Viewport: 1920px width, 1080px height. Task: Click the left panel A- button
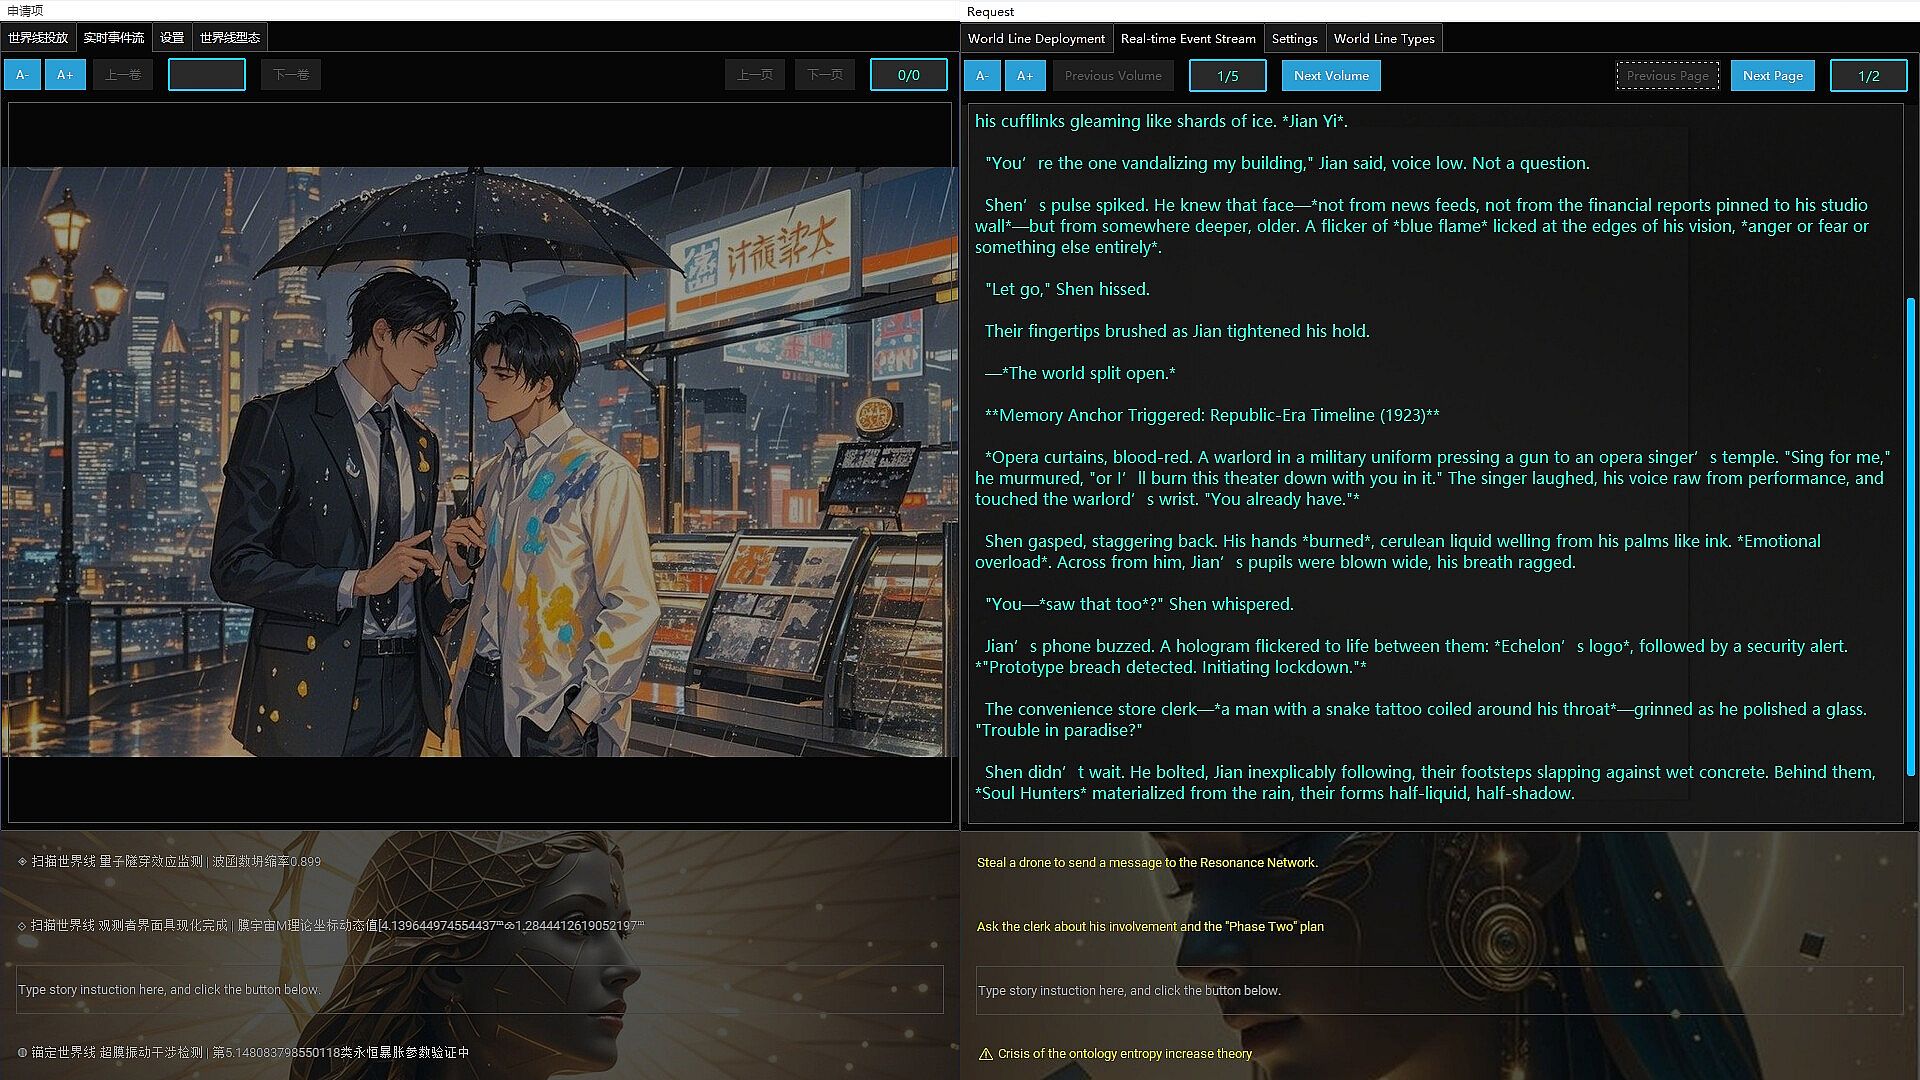click(22, 75)
